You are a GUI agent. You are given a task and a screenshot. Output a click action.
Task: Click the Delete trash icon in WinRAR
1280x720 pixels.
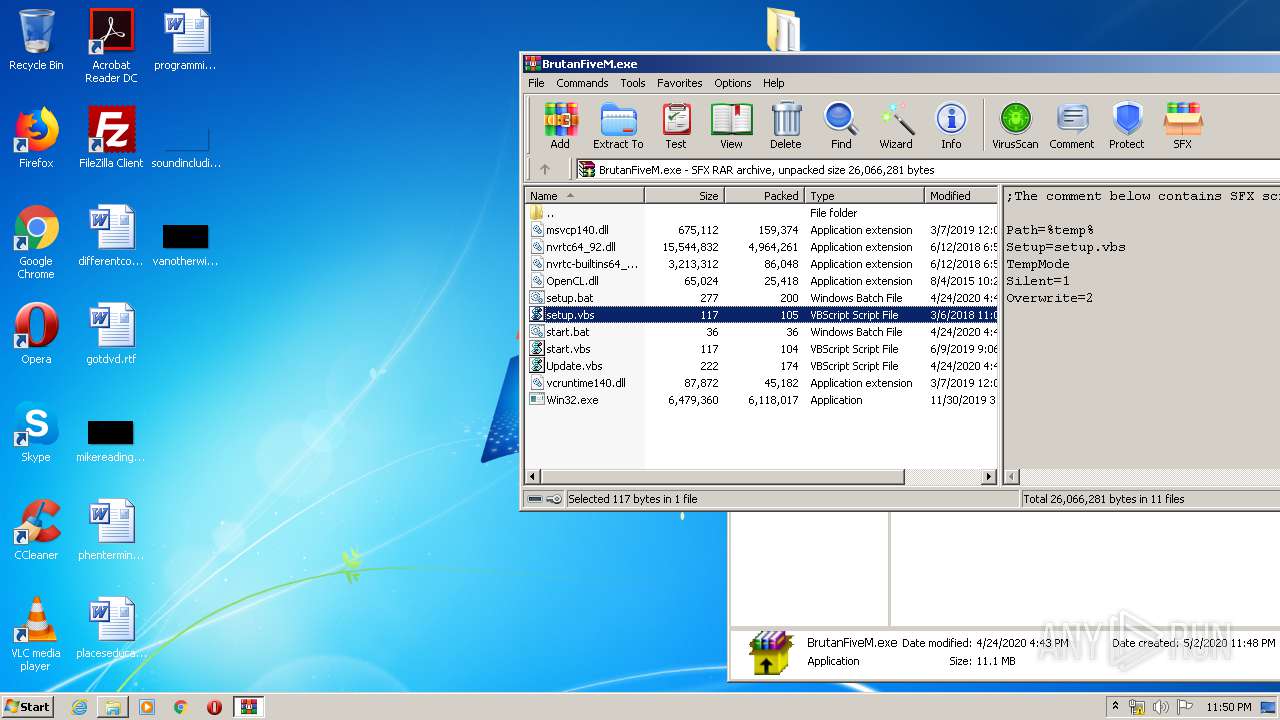coord(786,126)
